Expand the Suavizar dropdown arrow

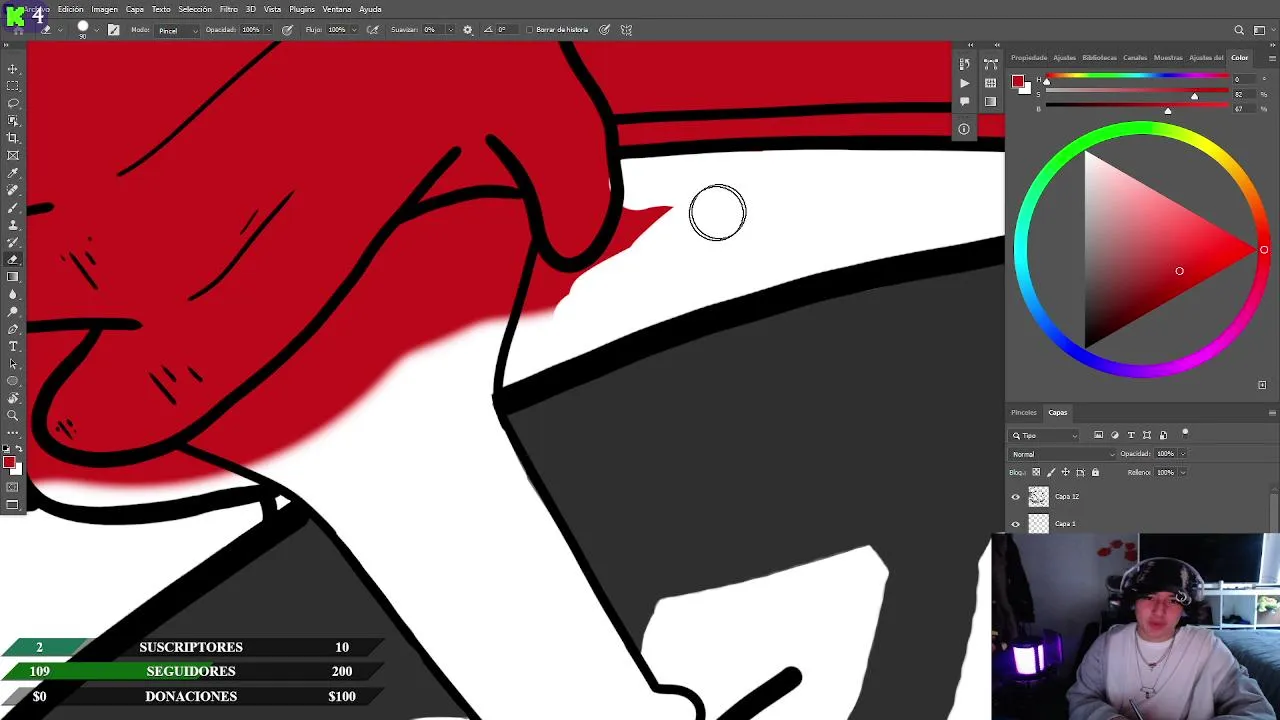(451, 30)
